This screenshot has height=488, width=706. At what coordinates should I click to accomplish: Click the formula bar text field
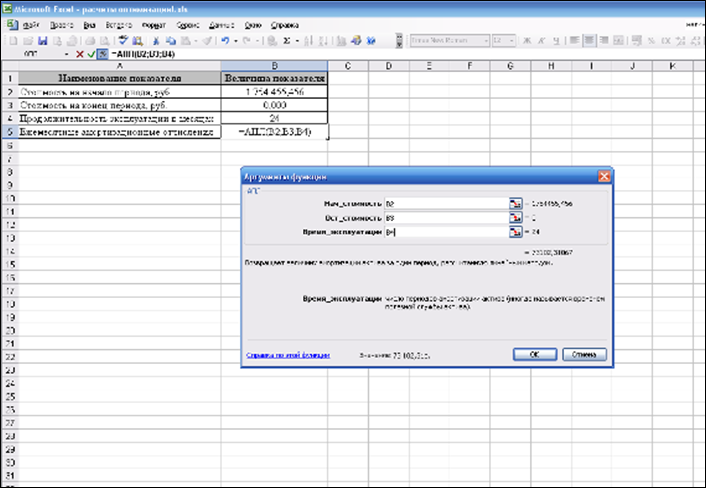(x=405, y=54)
